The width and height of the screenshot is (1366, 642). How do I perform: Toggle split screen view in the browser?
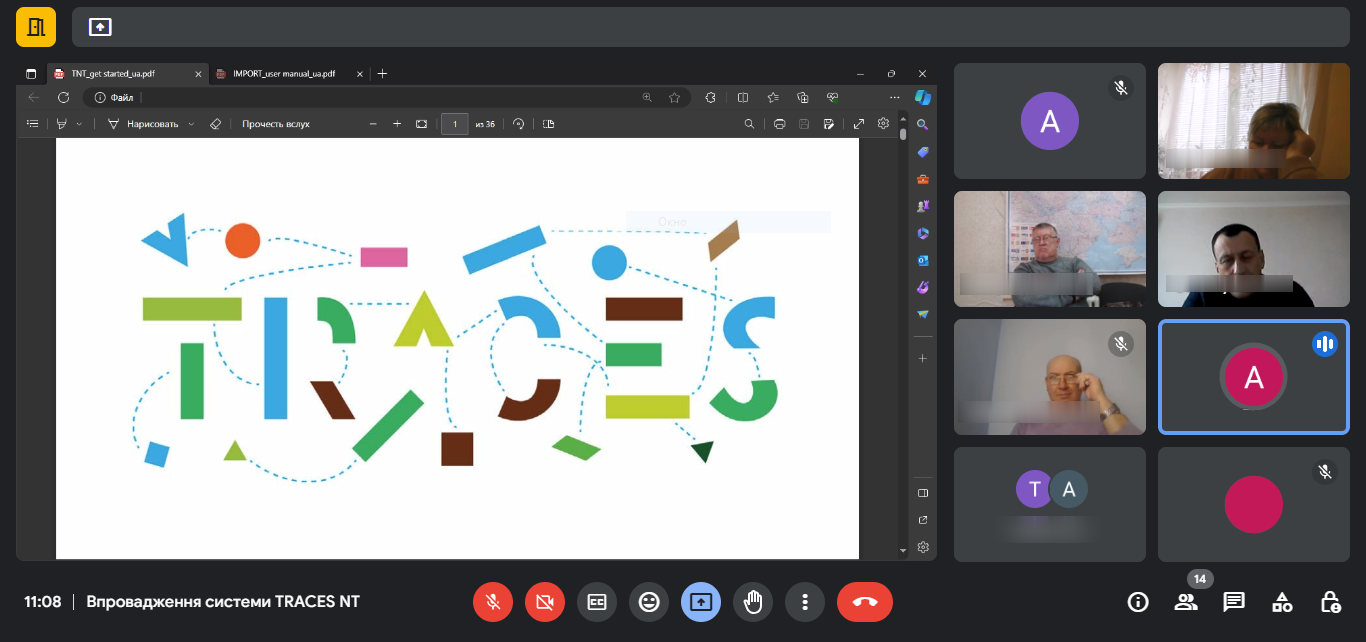point(743,98)
